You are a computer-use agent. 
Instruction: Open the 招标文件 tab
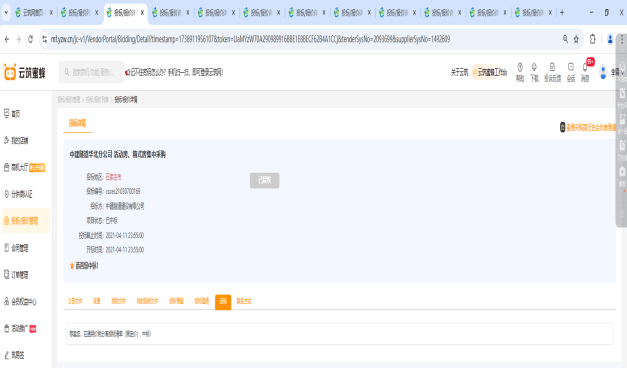(x=118, y=301)
